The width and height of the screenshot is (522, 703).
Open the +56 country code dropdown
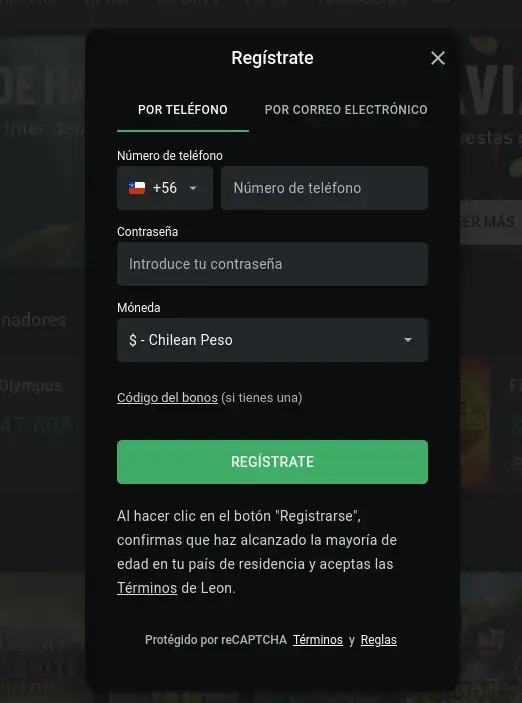coord(165,188)
